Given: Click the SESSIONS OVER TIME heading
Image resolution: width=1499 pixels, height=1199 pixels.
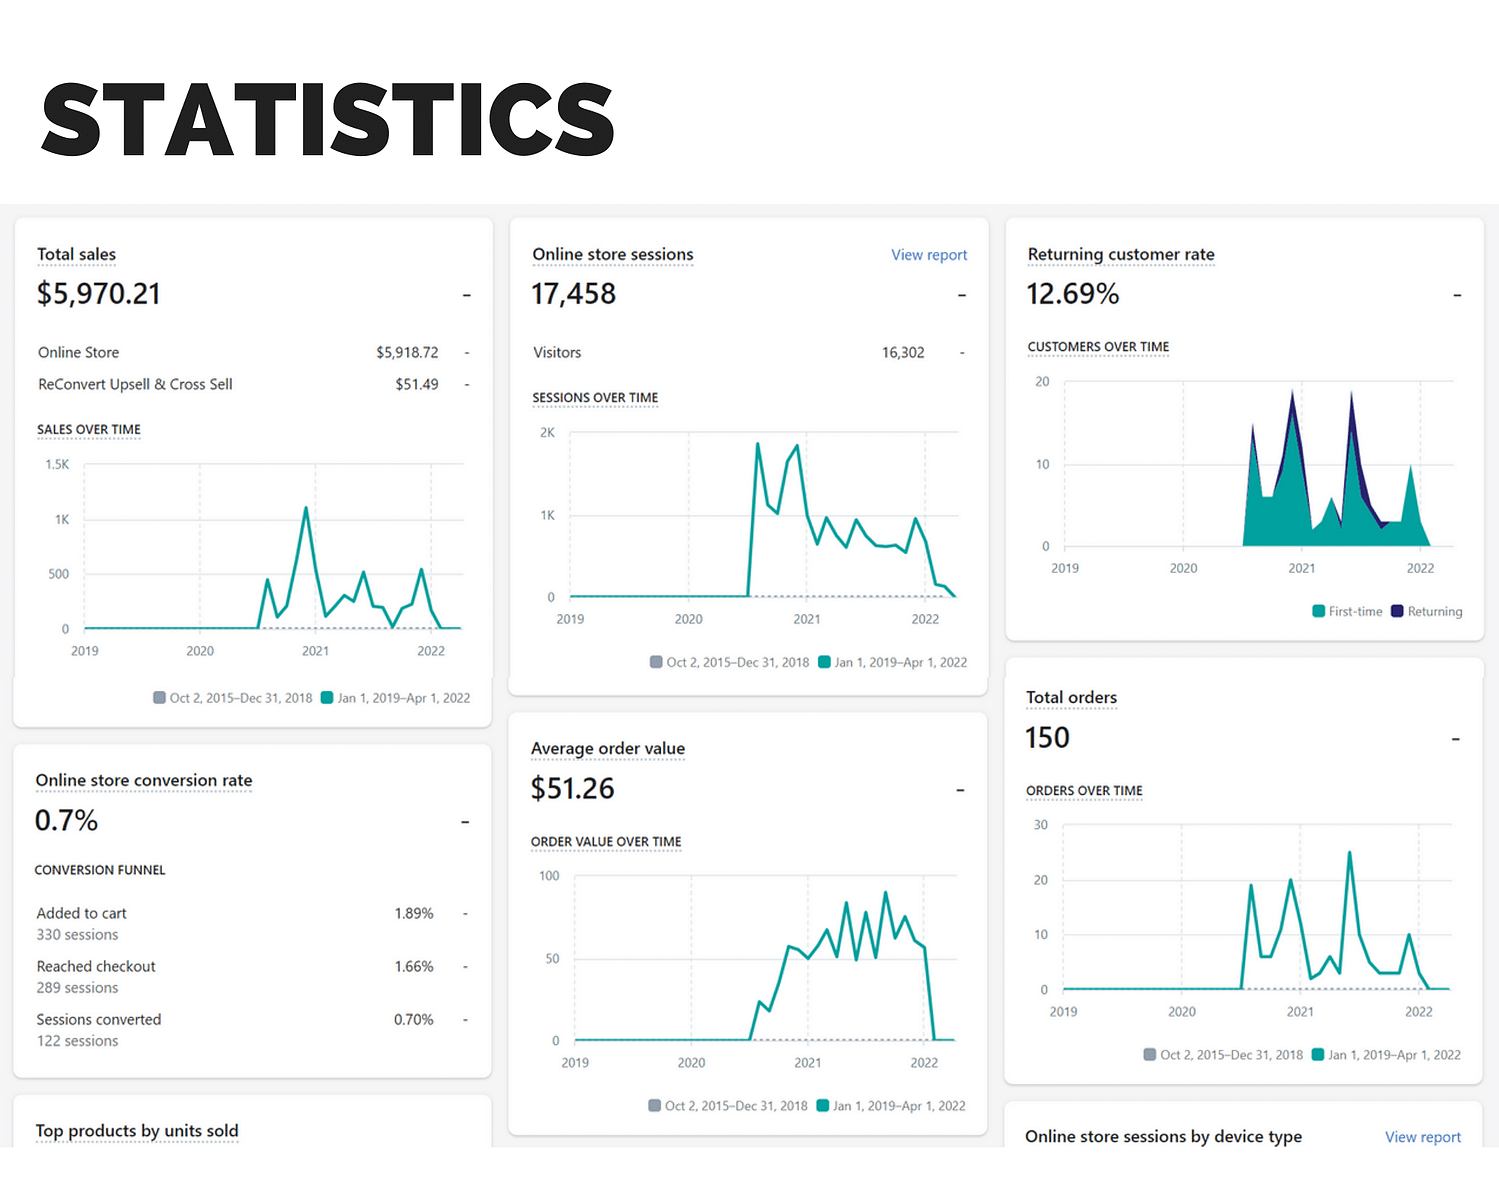Looking at the screenshot, I should 595,398.
